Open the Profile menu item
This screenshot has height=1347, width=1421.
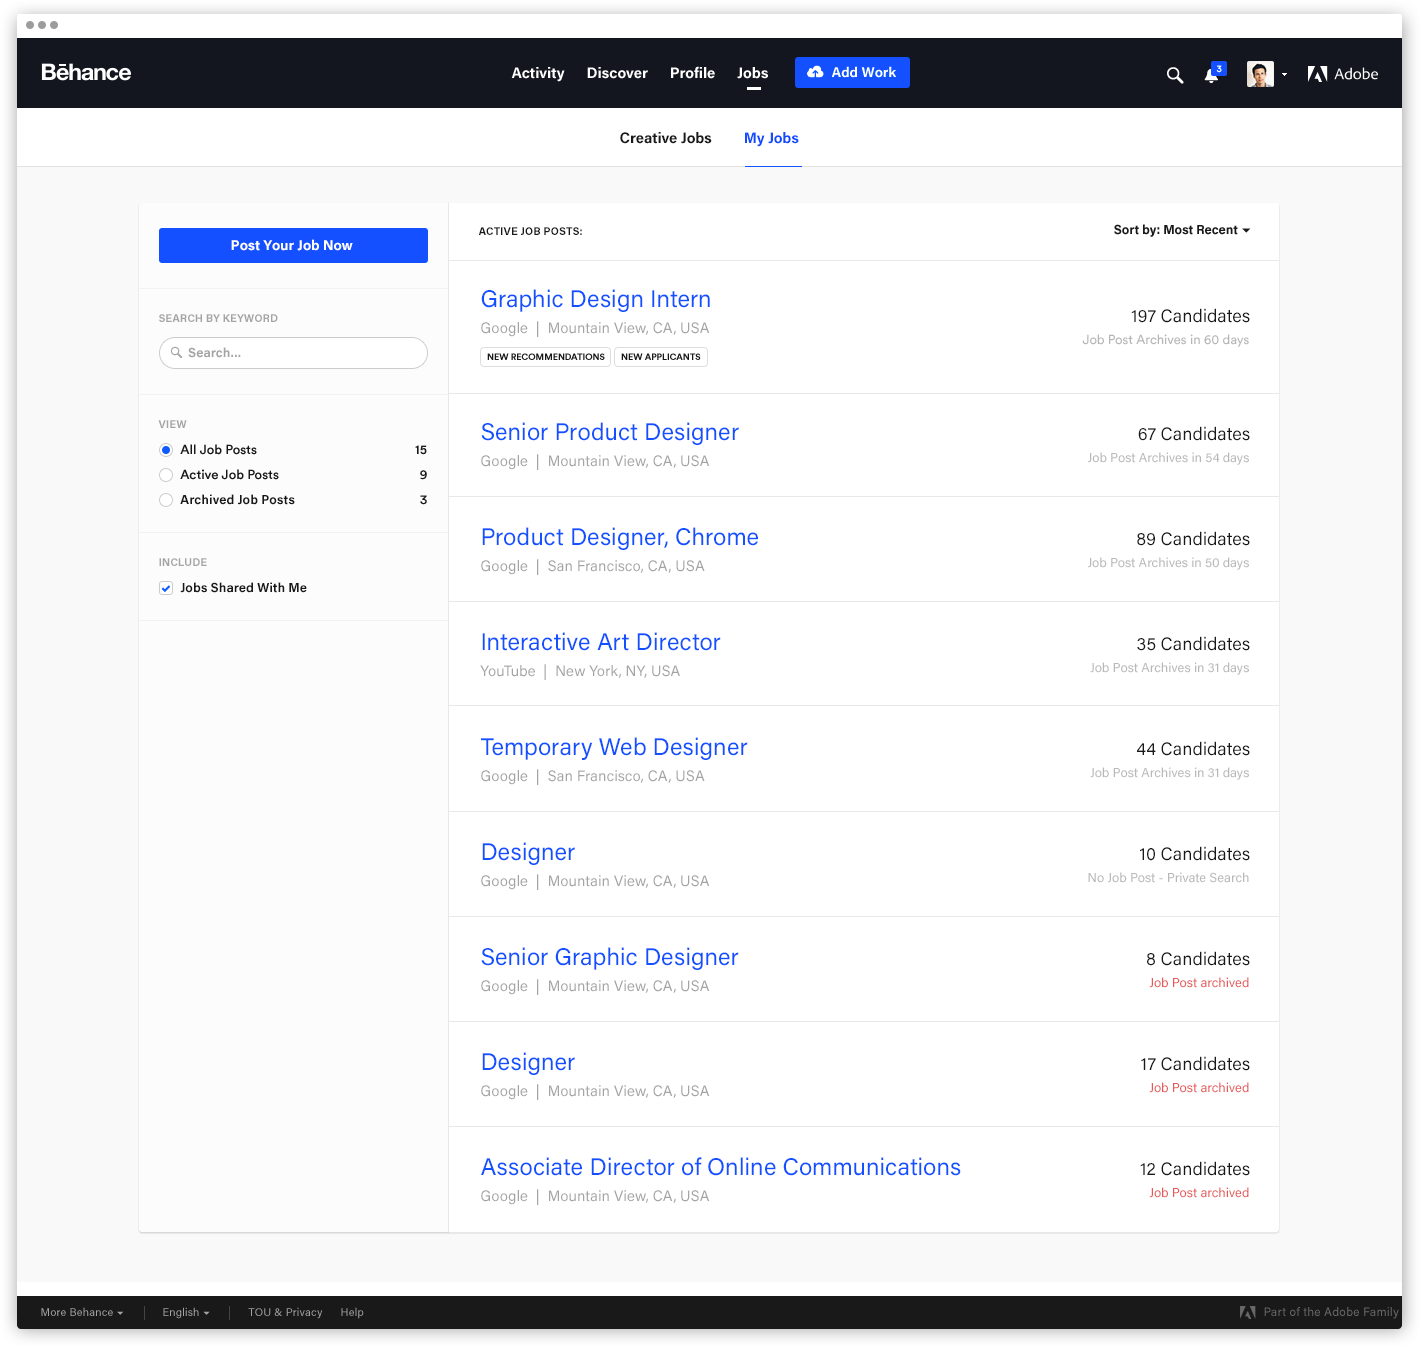692,73
